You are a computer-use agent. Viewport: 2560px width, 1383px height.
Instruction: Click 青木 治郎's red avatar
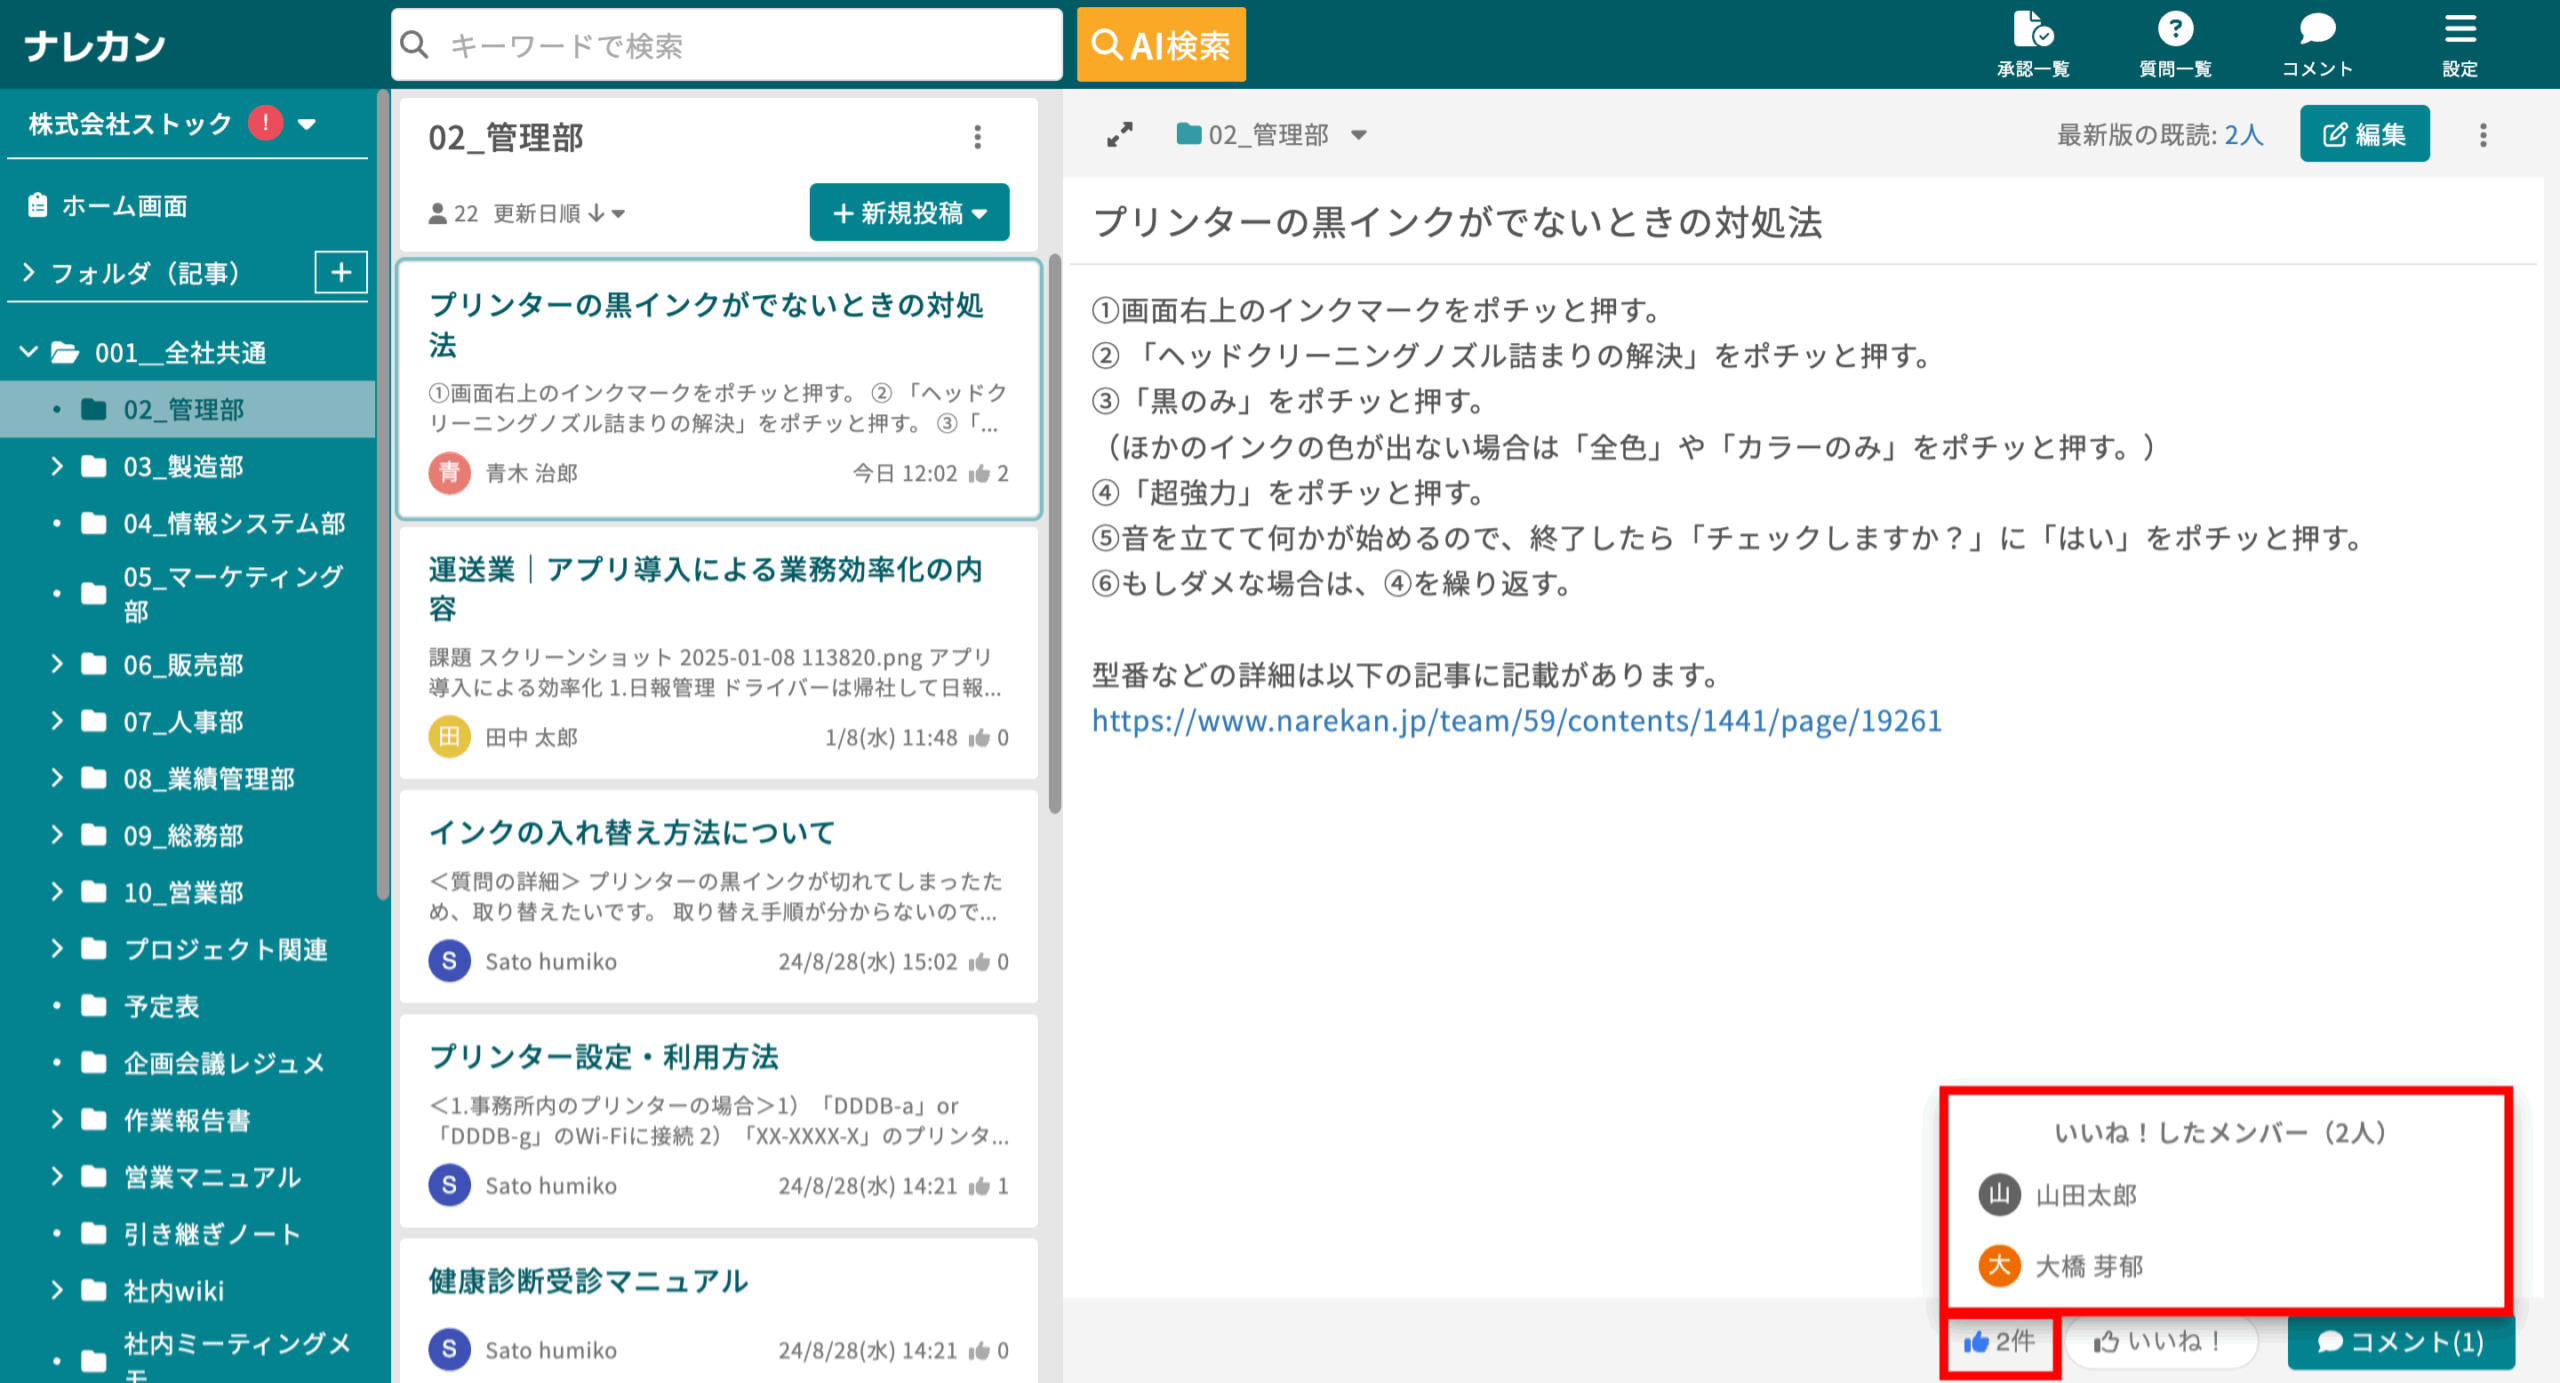tap(449, 473)
